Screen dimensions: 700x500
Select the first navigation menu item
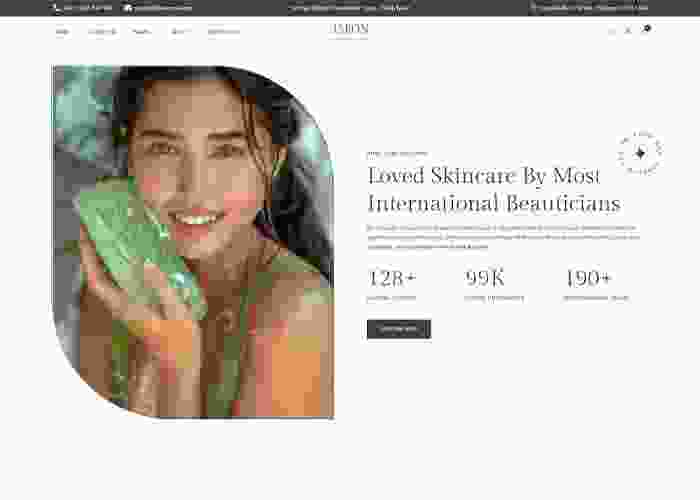point(62,31)
